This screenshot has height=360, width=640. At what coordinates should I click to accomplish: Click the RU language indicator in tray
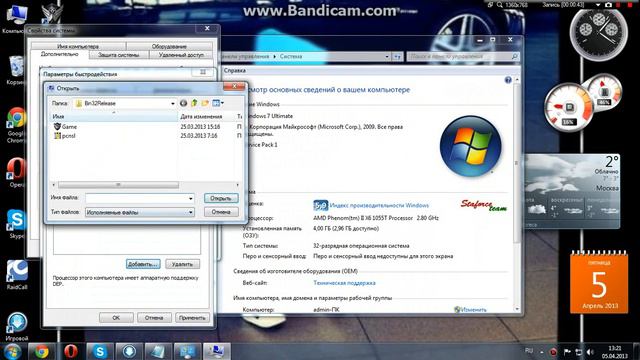pos(529,351)
